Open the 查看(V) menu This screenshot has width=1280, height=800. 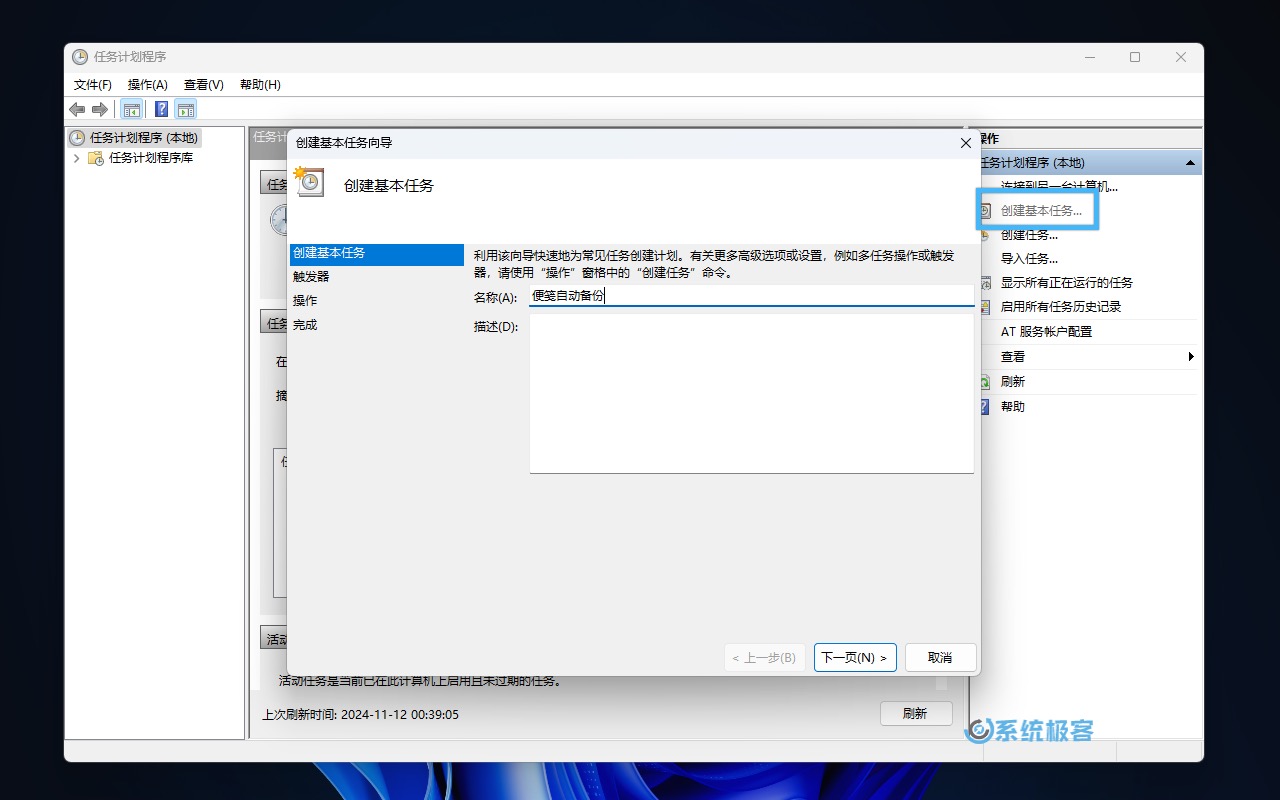[204, 85]
